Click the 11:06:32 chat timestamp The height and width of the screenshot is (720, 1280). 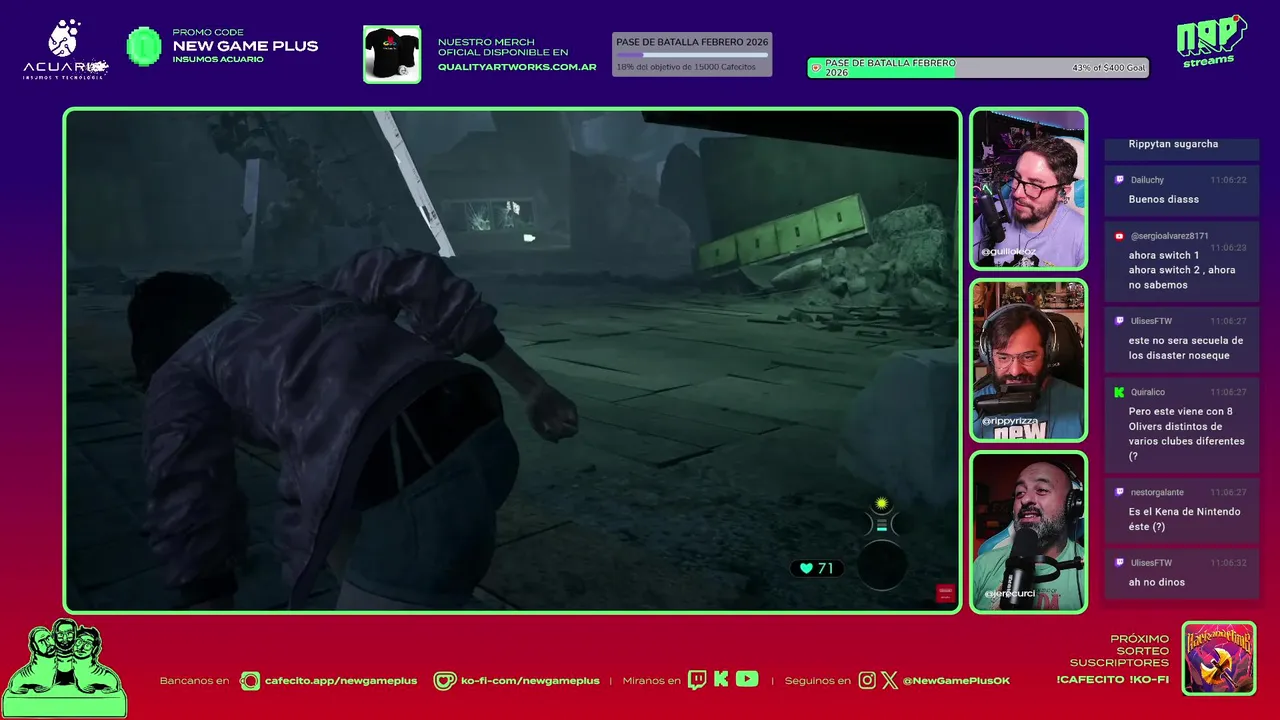pyautogui.click(x=1228, y=563)
